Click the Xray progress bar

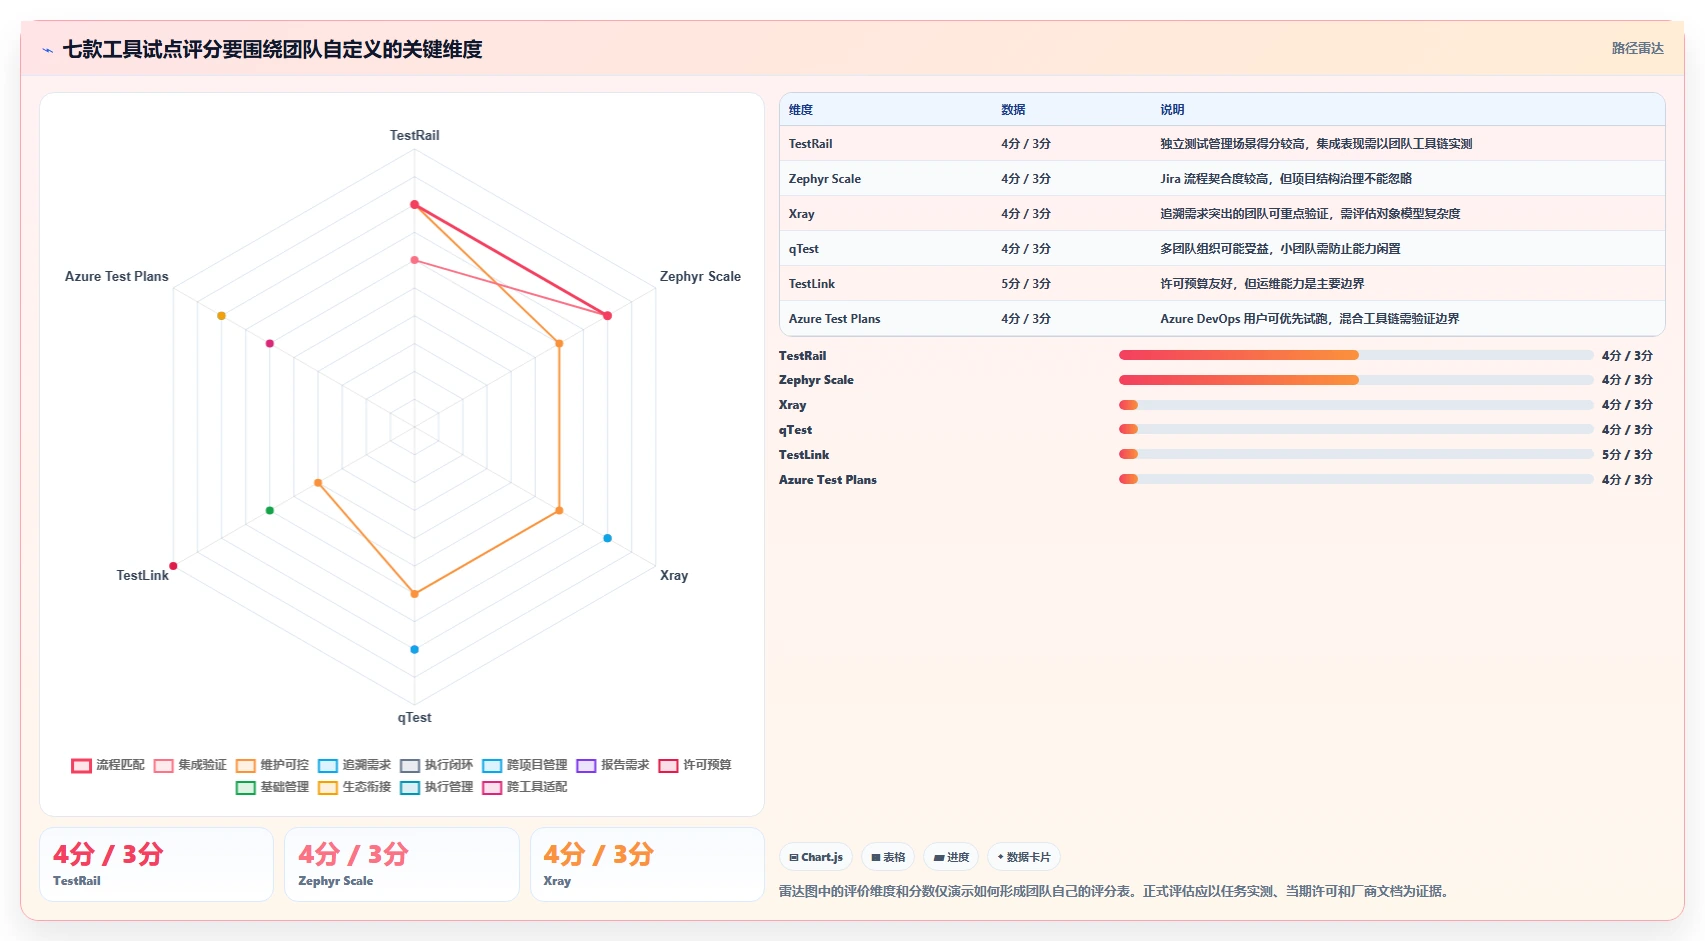pos(1355,405)
